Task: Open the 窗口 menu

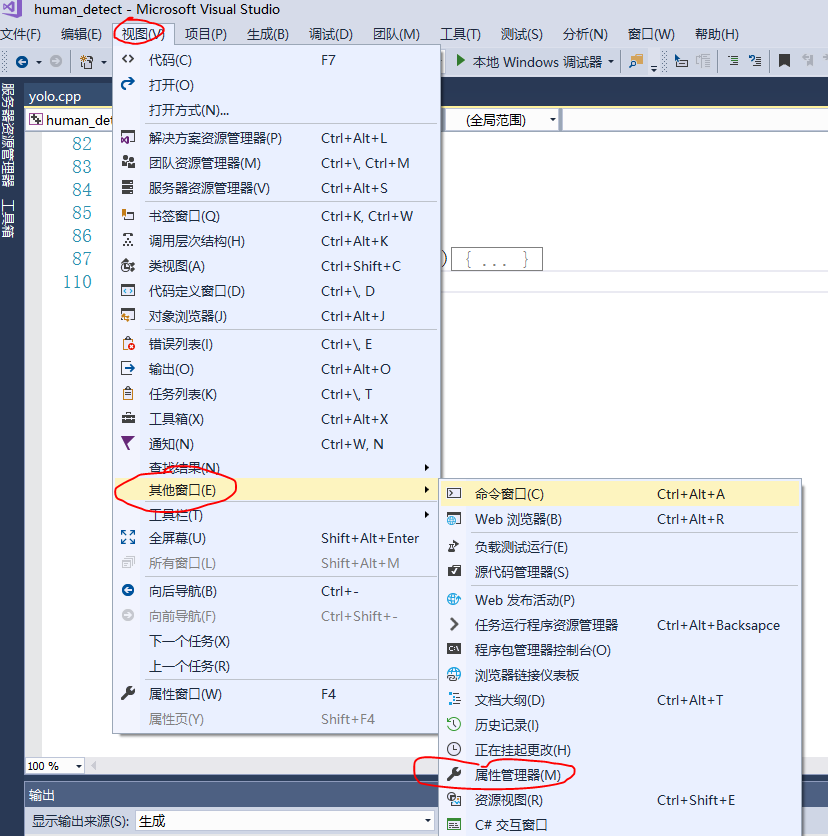Action: click(651, 35)
